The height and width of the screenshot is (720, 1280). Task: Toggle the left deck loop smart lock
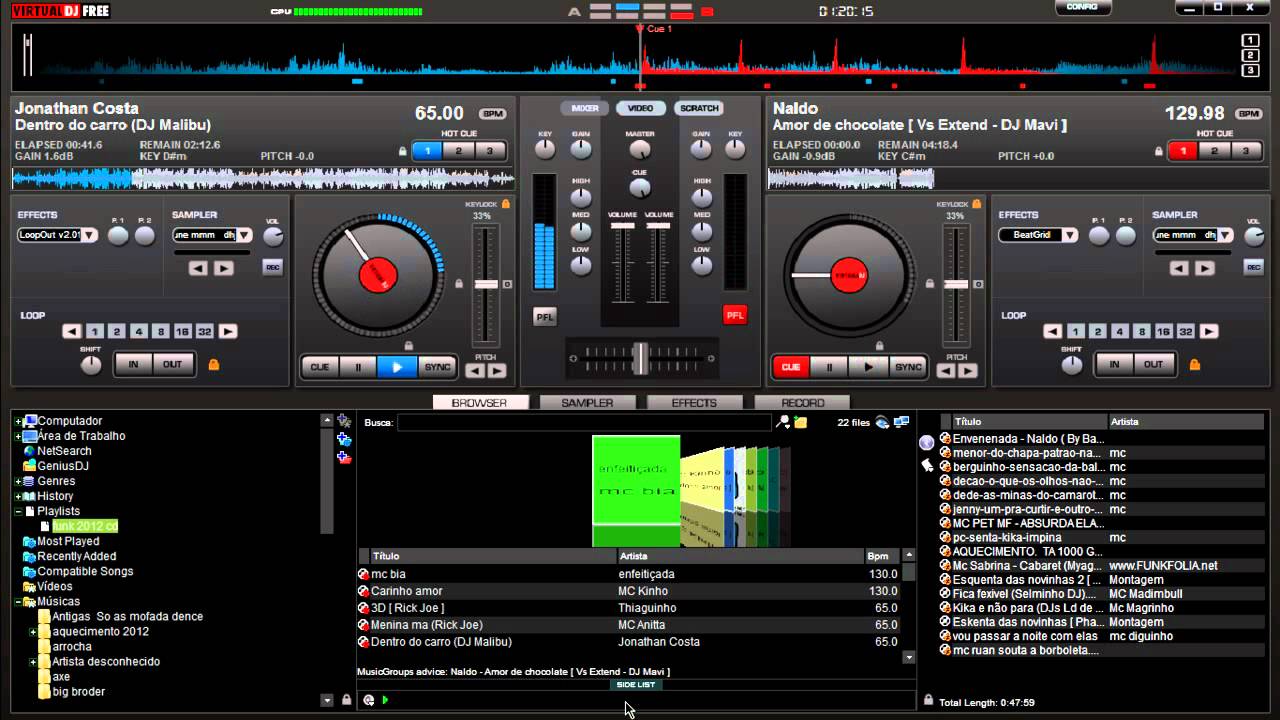pyautogui.click(x=213, y=365)
